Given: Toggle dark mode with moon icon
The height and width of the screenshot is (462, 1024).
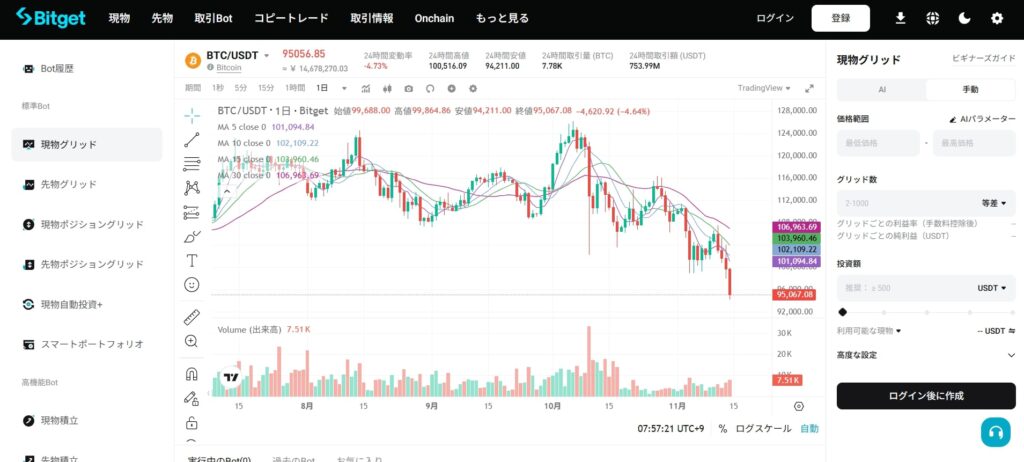Looking at the screenshot, I should tap(965, 18).
